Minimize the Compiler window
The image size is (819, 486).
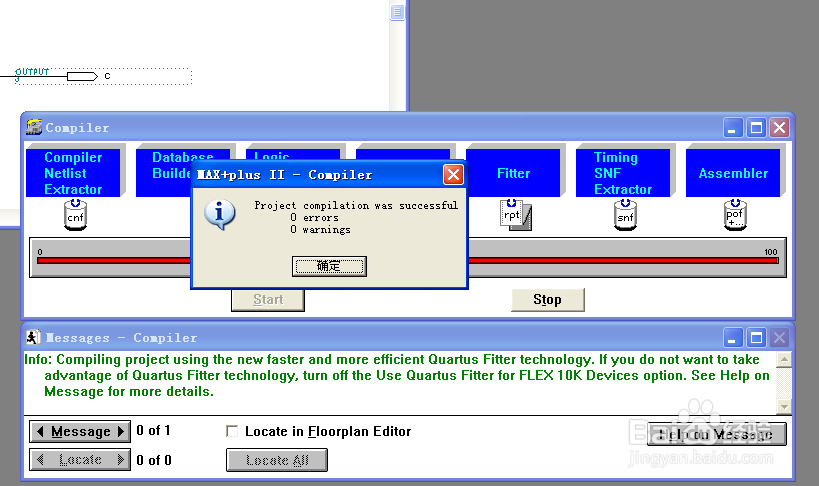coord(732,128)
